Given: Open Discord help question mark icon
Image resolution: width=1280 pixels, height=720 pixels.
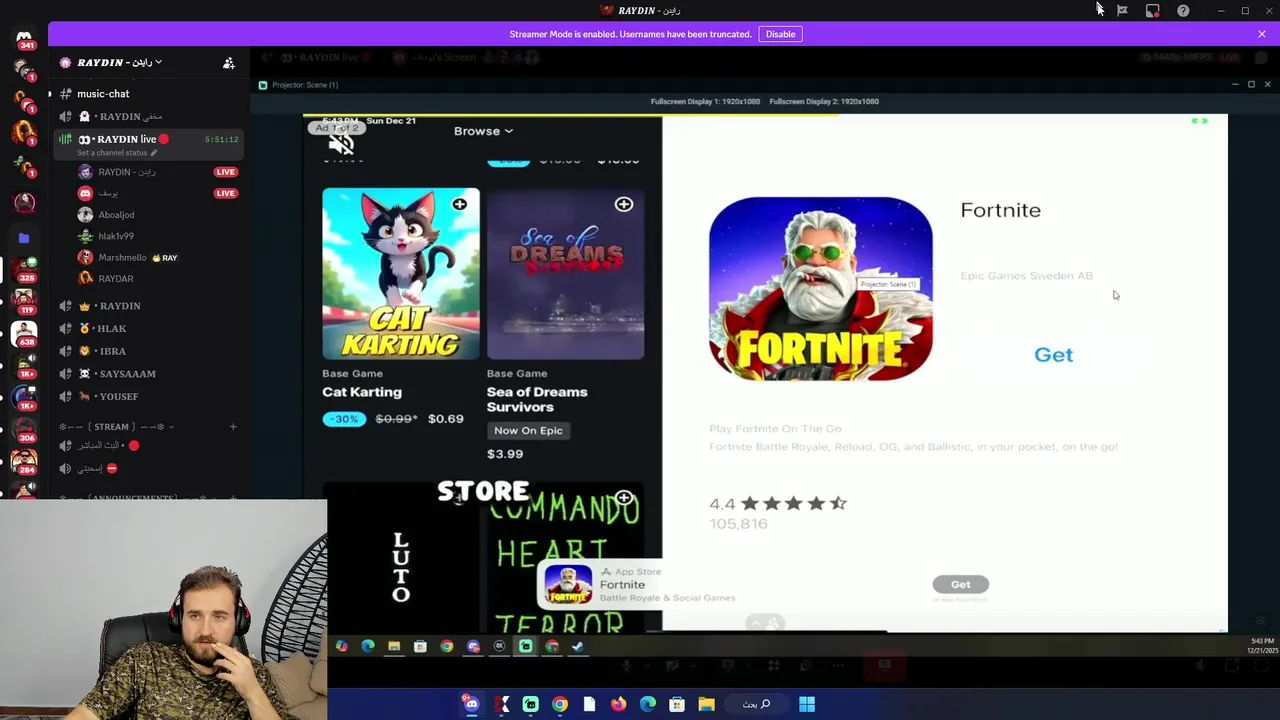Looking at the screenshot, I should coord(1183,10).
